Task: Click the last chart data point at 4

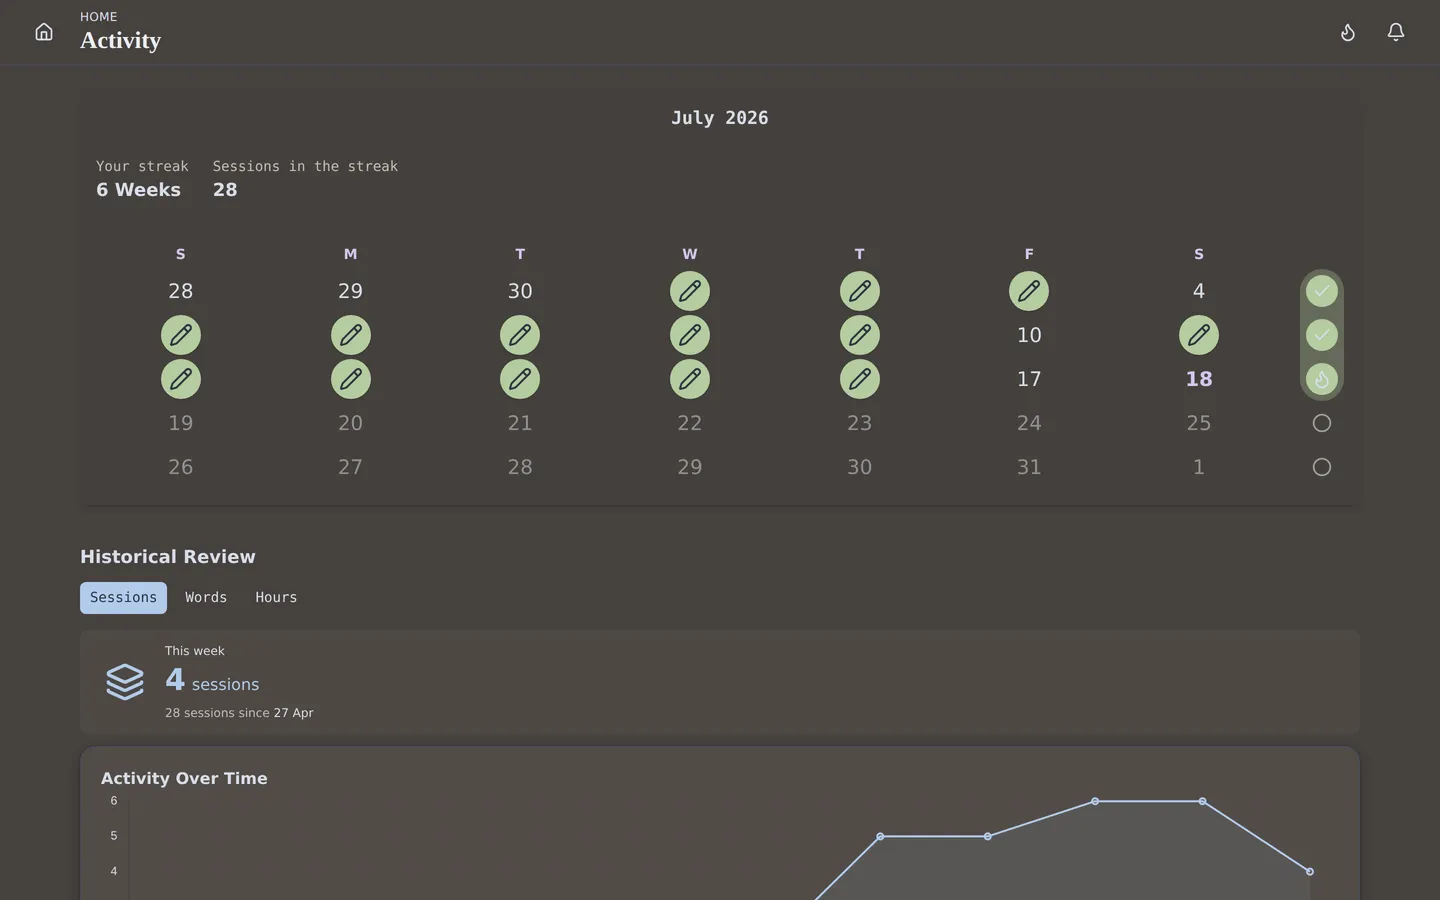Action: click(1310, 871)
